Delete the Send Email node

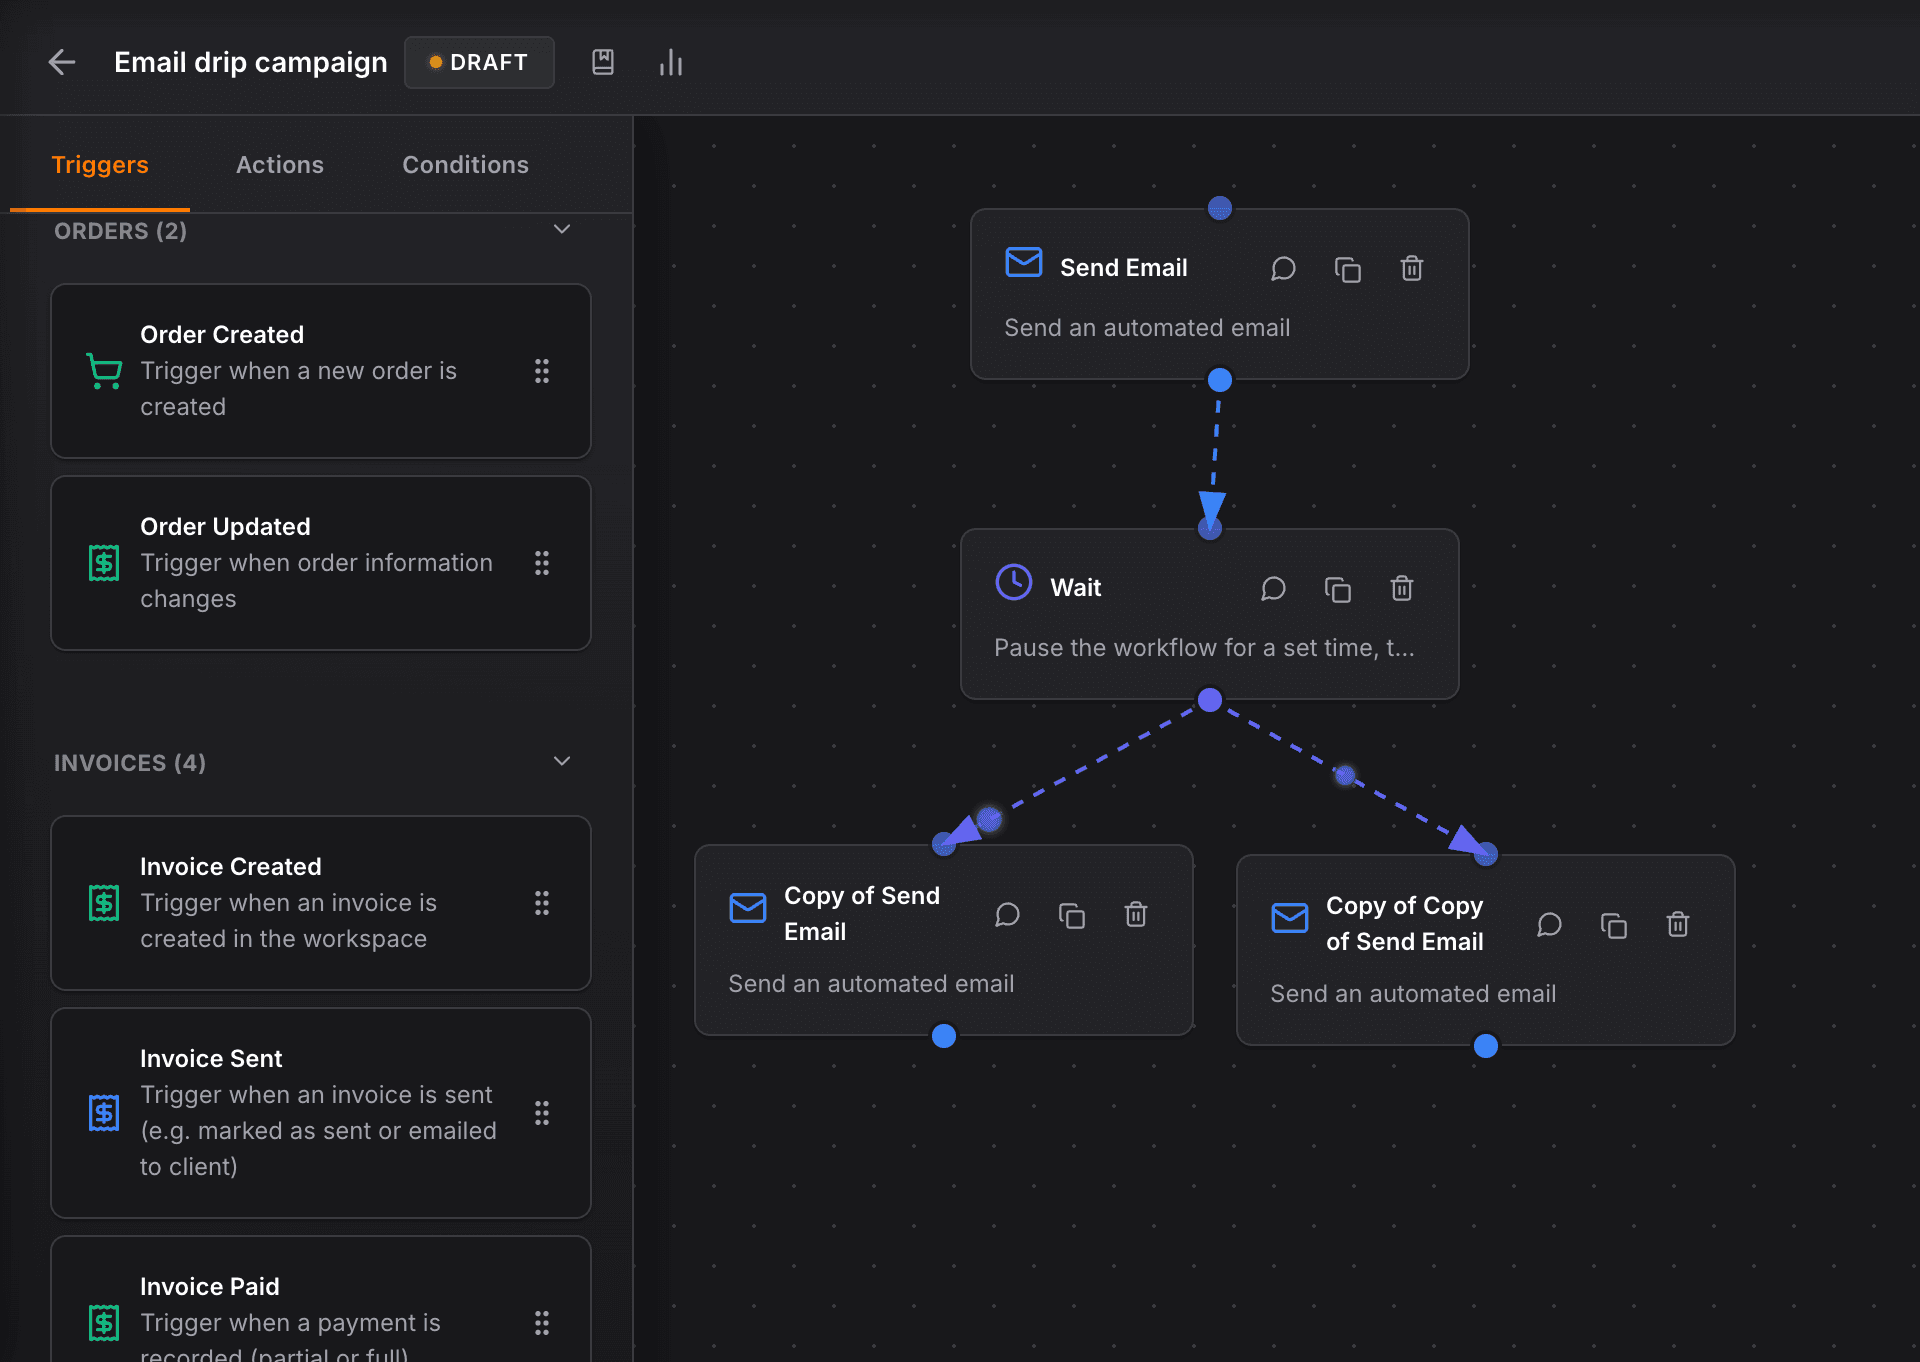1411,268
